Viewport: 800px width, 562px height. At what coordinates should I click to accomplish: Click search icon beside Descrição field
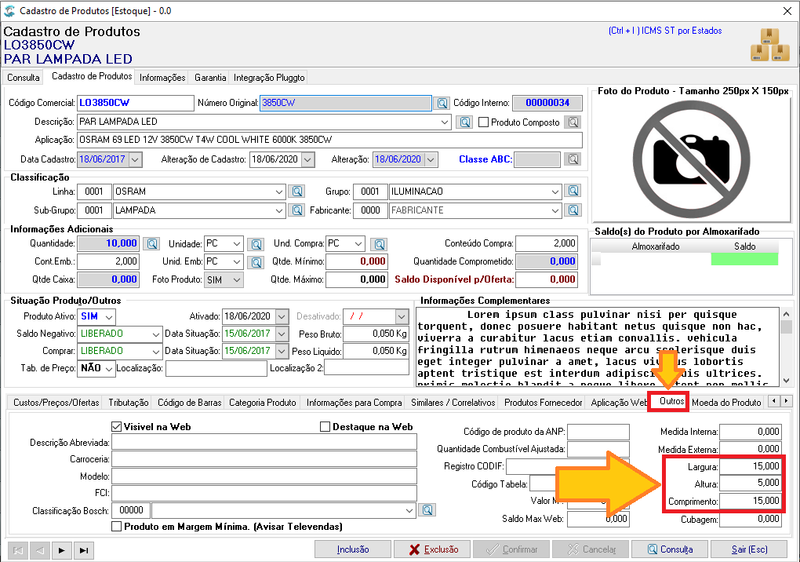click(464, 122)
